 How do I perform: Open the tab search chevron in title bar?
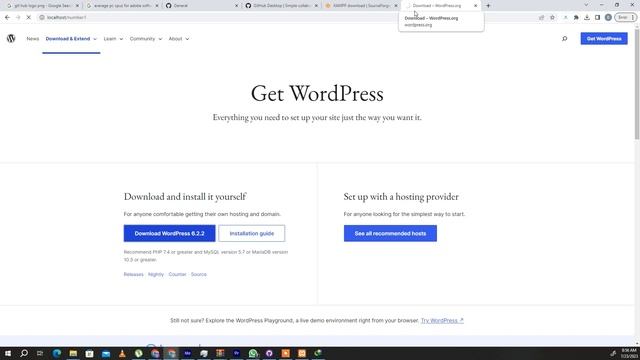click(x=586, y=5)
